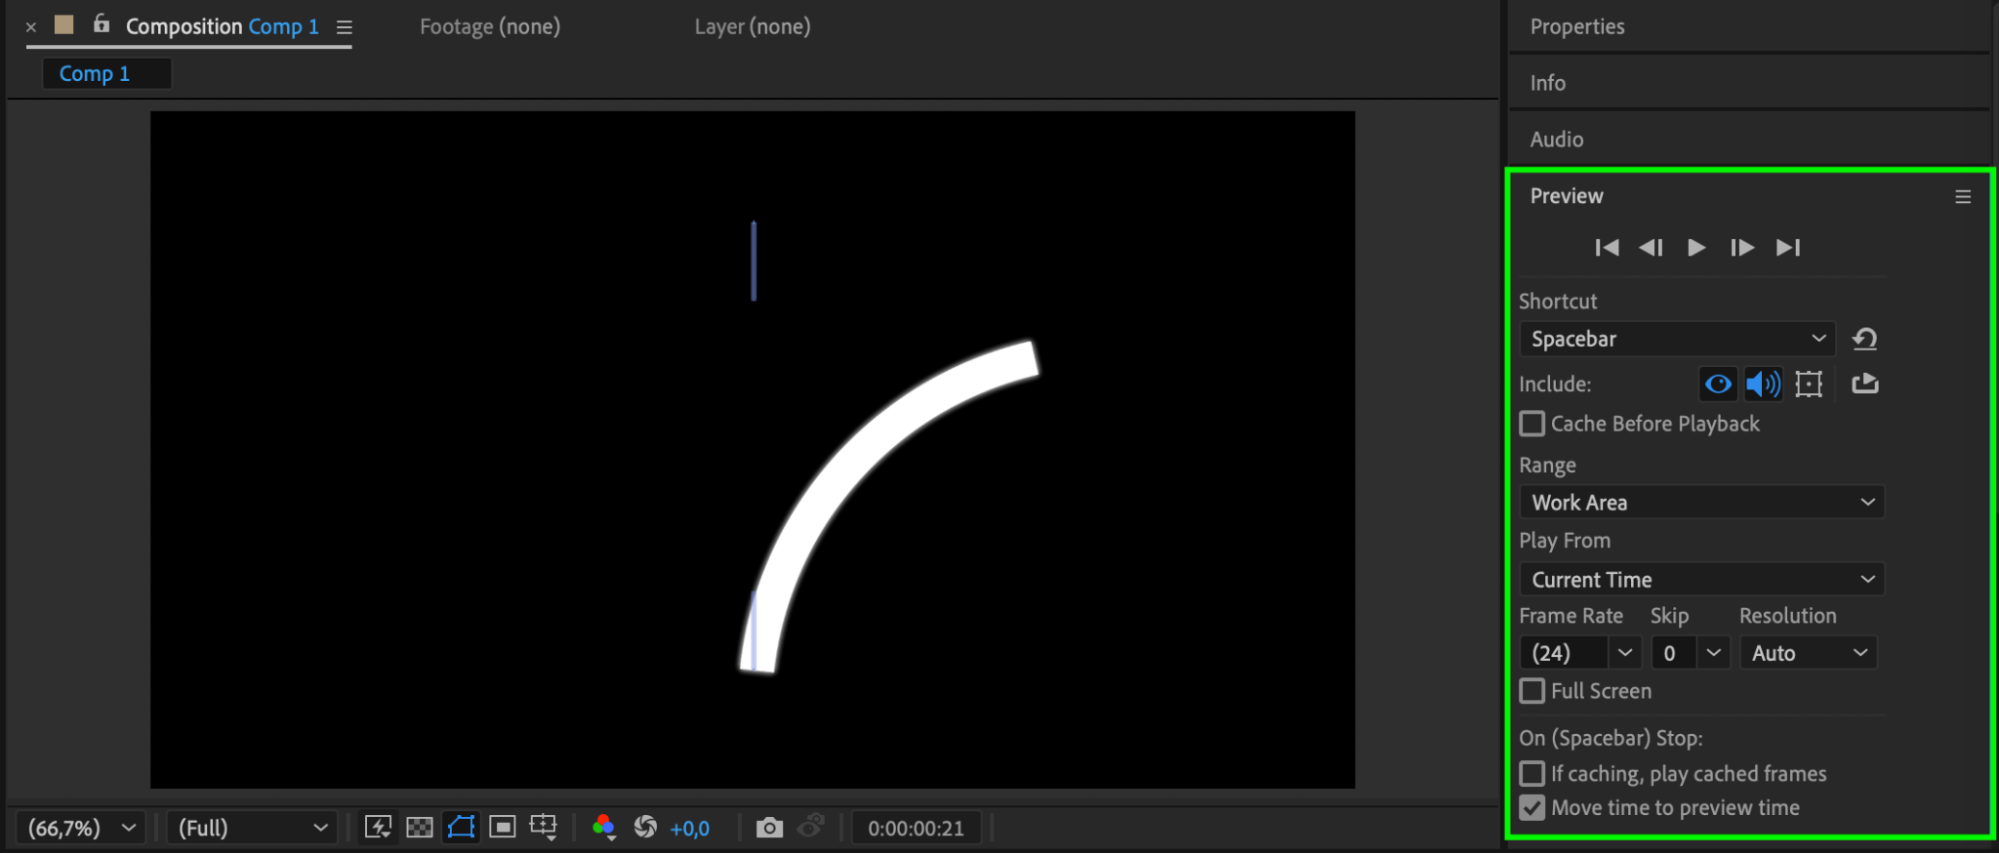Step forward one frame in Preview panel
1999x854 pixels.
[1742, 247]
